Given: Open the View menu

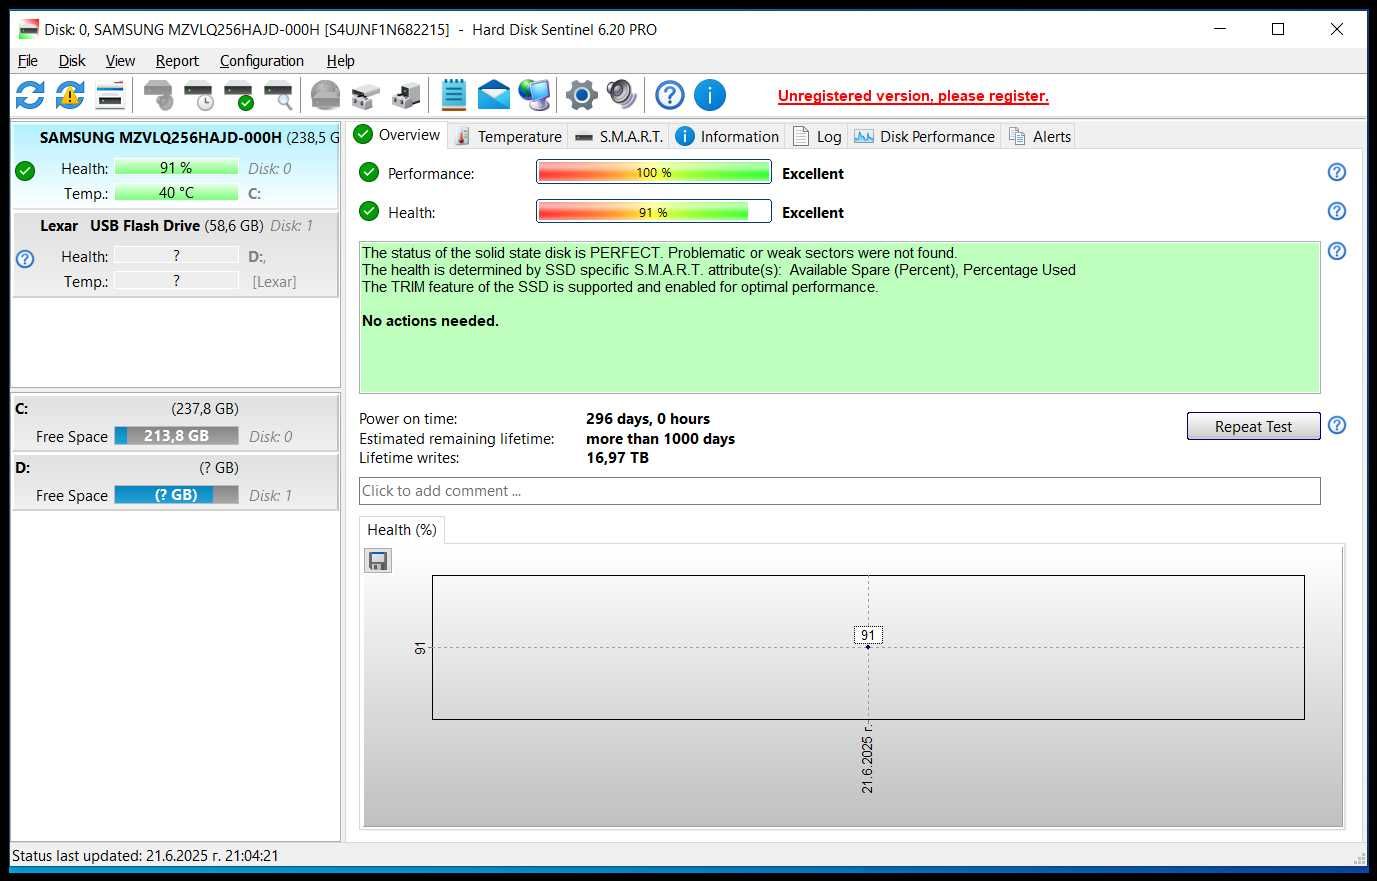Looking at the screenshot, I should pyautogui.click(x=120, y=61).
